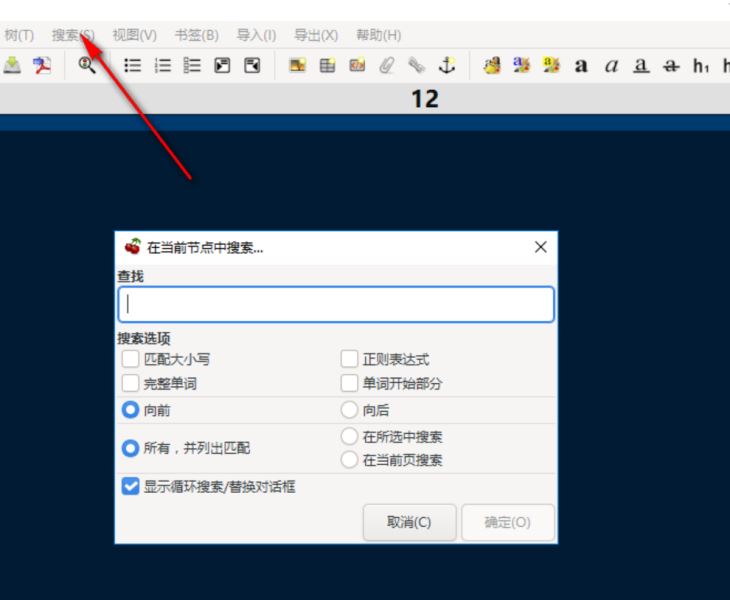This screenshot has width=730, height=600.
Task: Click the find magnifier icon in toolbar
Action: click(87, 66)
